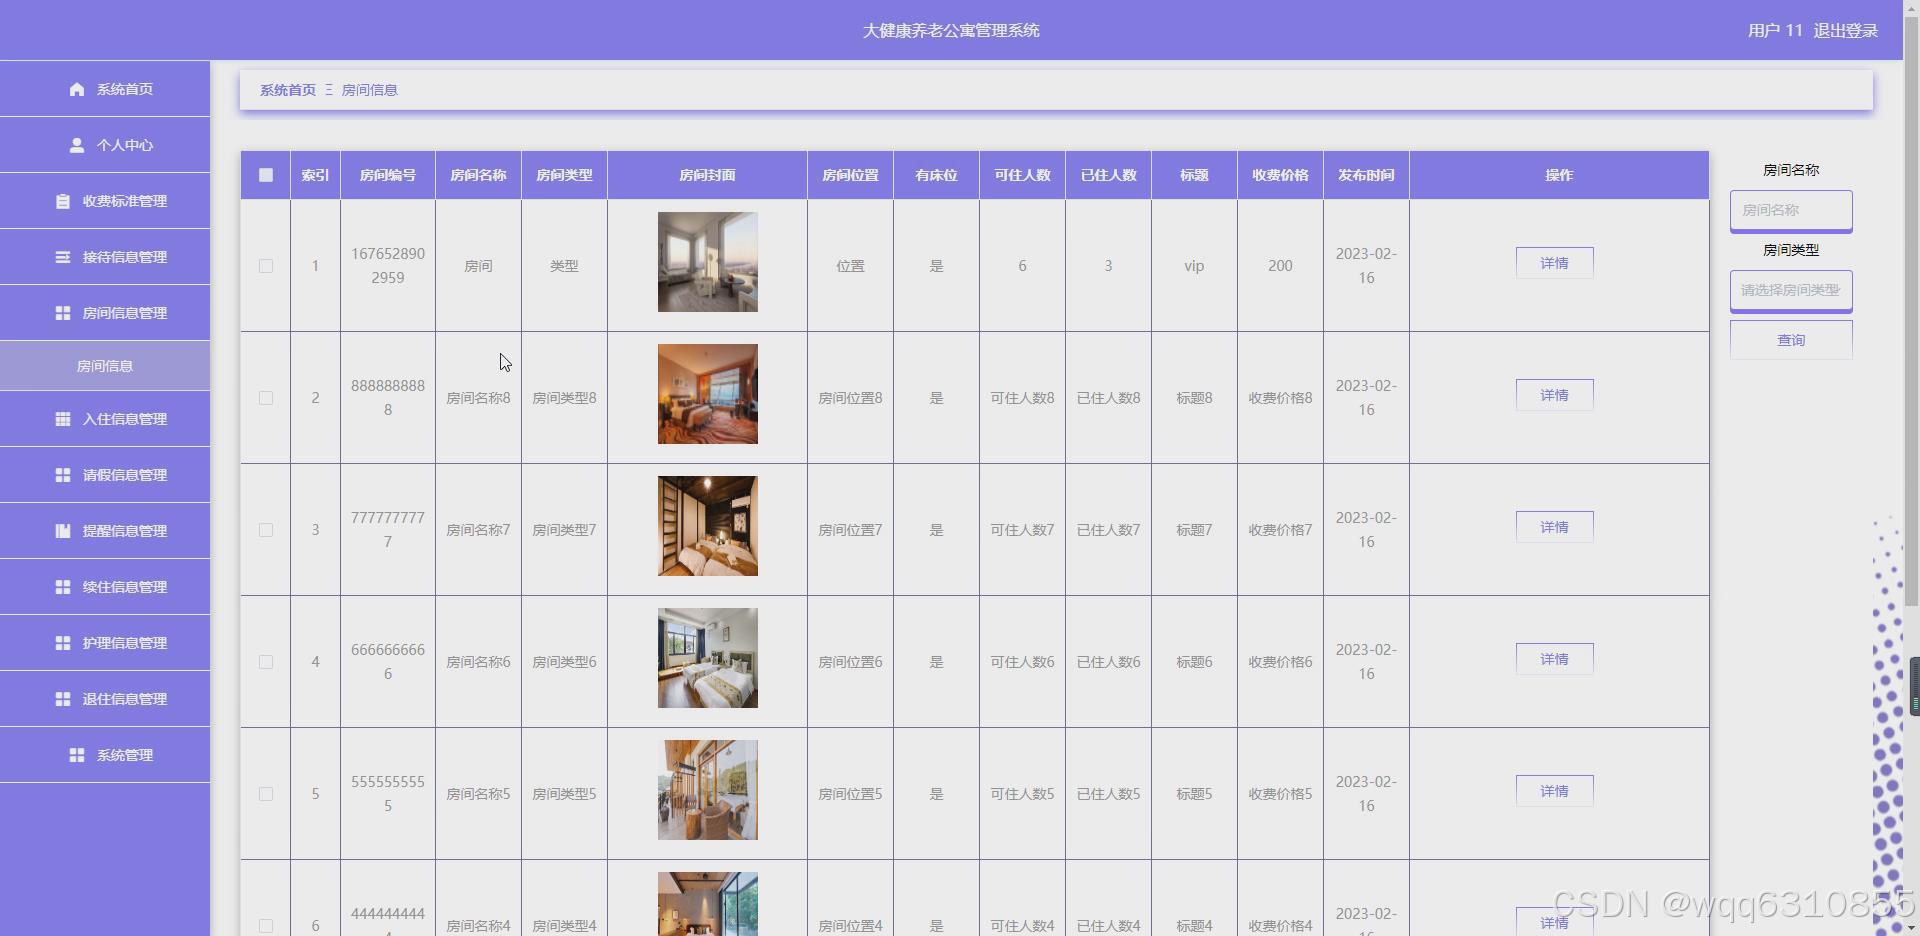Click the grid icon beside 护理信息管理
Screen dimensions: 1920x936
[x=63, y=643]
